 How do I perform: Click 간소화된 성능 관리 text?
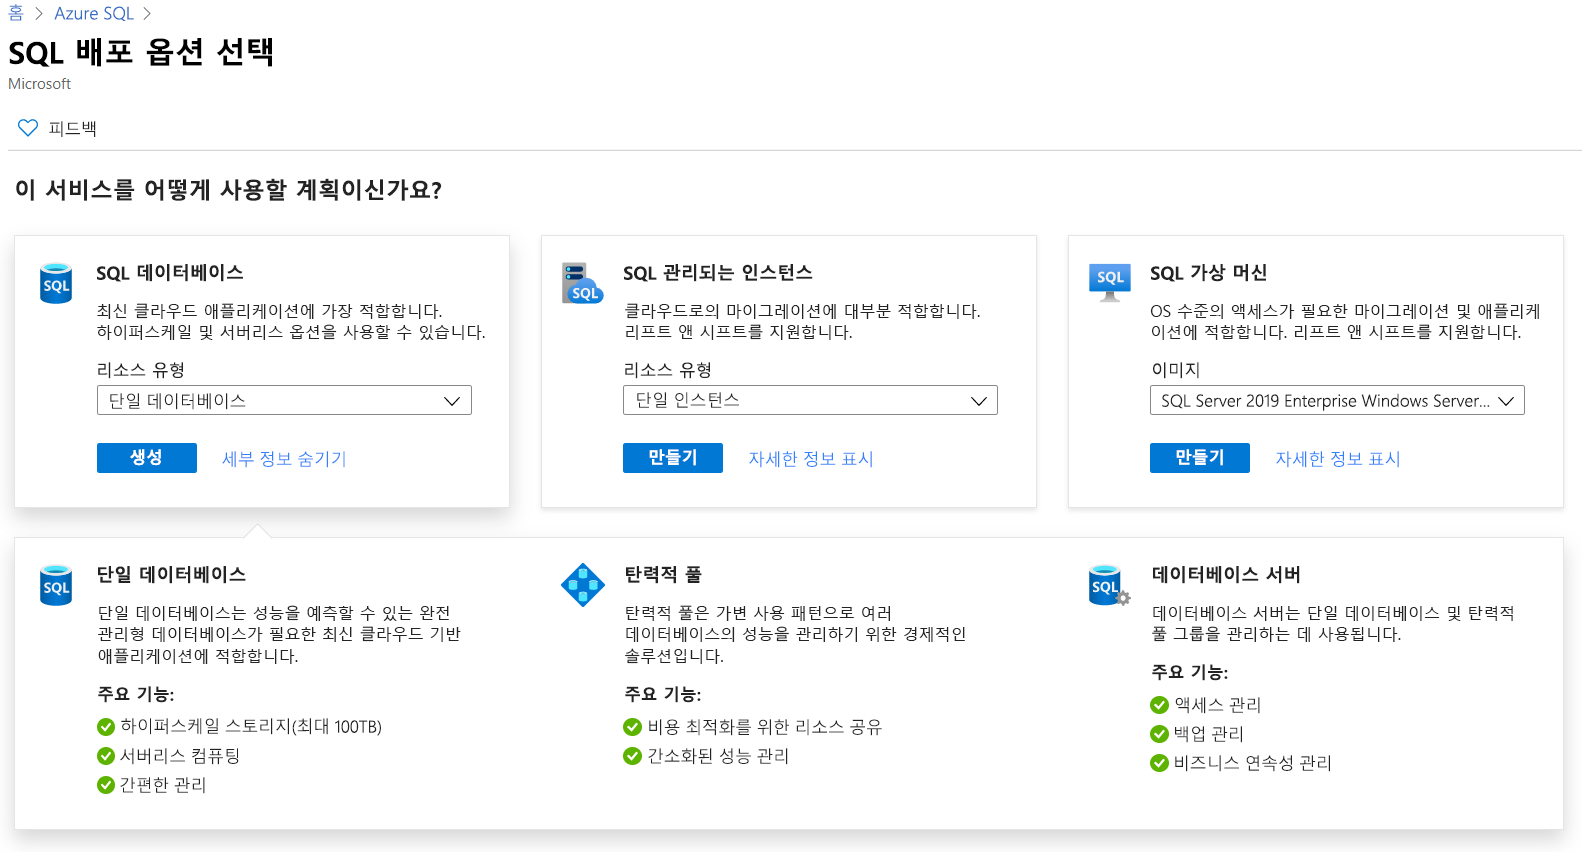tap(718, 756)
